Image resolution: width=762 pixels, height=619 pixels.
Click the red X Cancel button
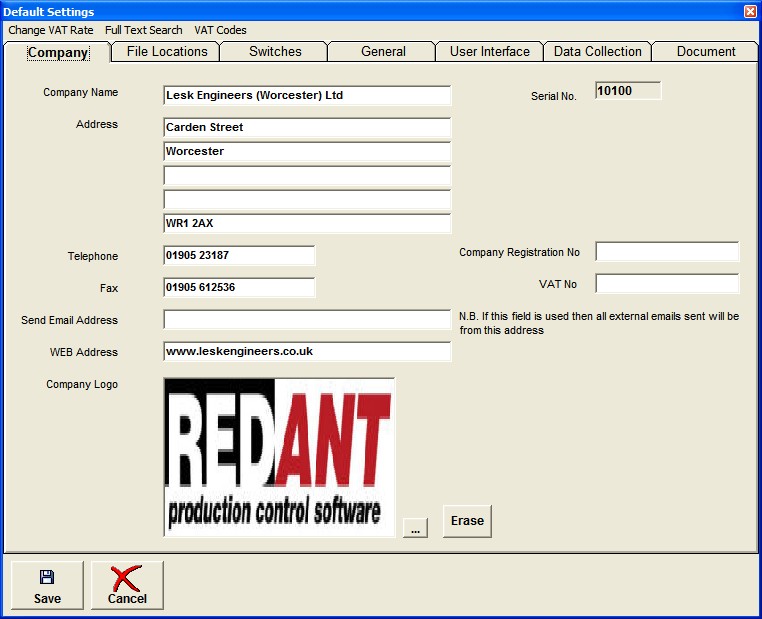click(x=127, y=586)
